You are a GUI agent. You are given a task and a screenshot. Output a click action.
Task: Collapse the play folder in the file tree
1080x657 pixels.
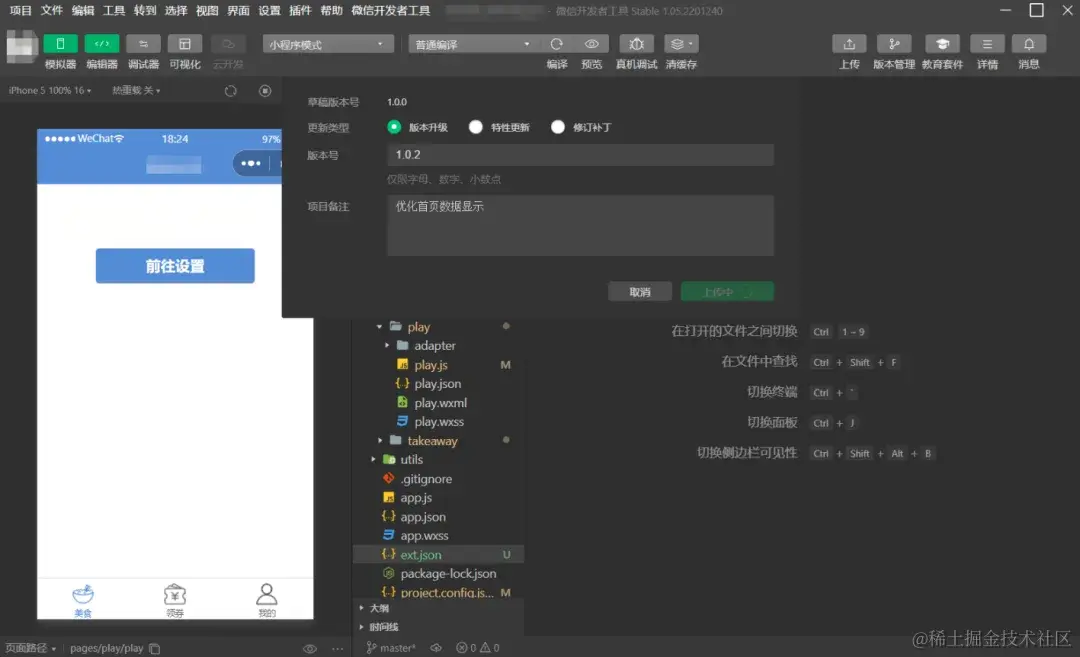click(380, 325)
